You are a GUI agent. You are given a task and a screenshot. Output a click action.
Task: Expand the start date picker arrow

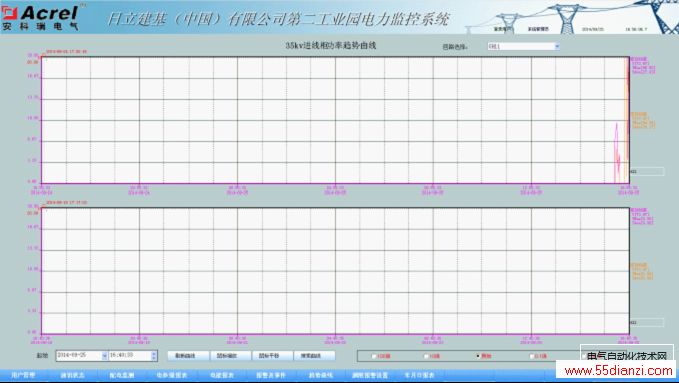[104, 356]
